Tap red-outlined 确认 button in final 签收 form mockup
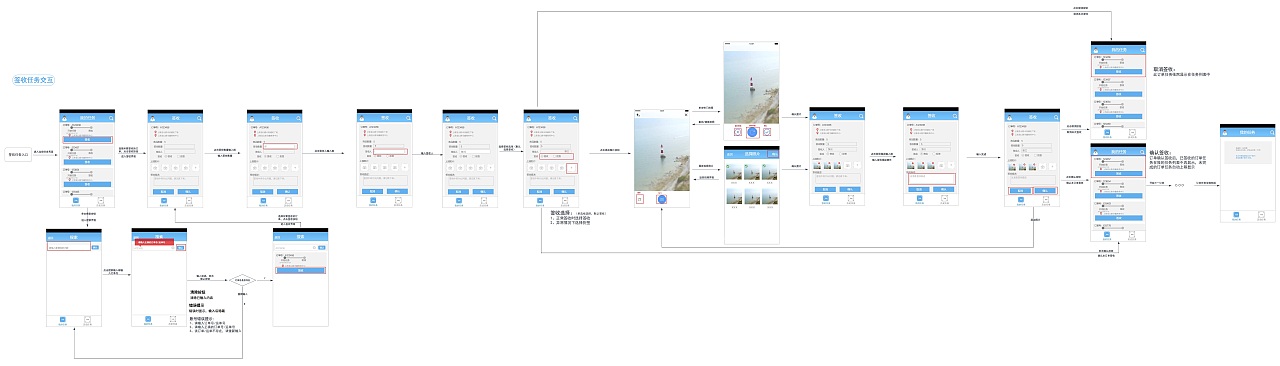The image size is (1280, 366). pos(1044,190)
